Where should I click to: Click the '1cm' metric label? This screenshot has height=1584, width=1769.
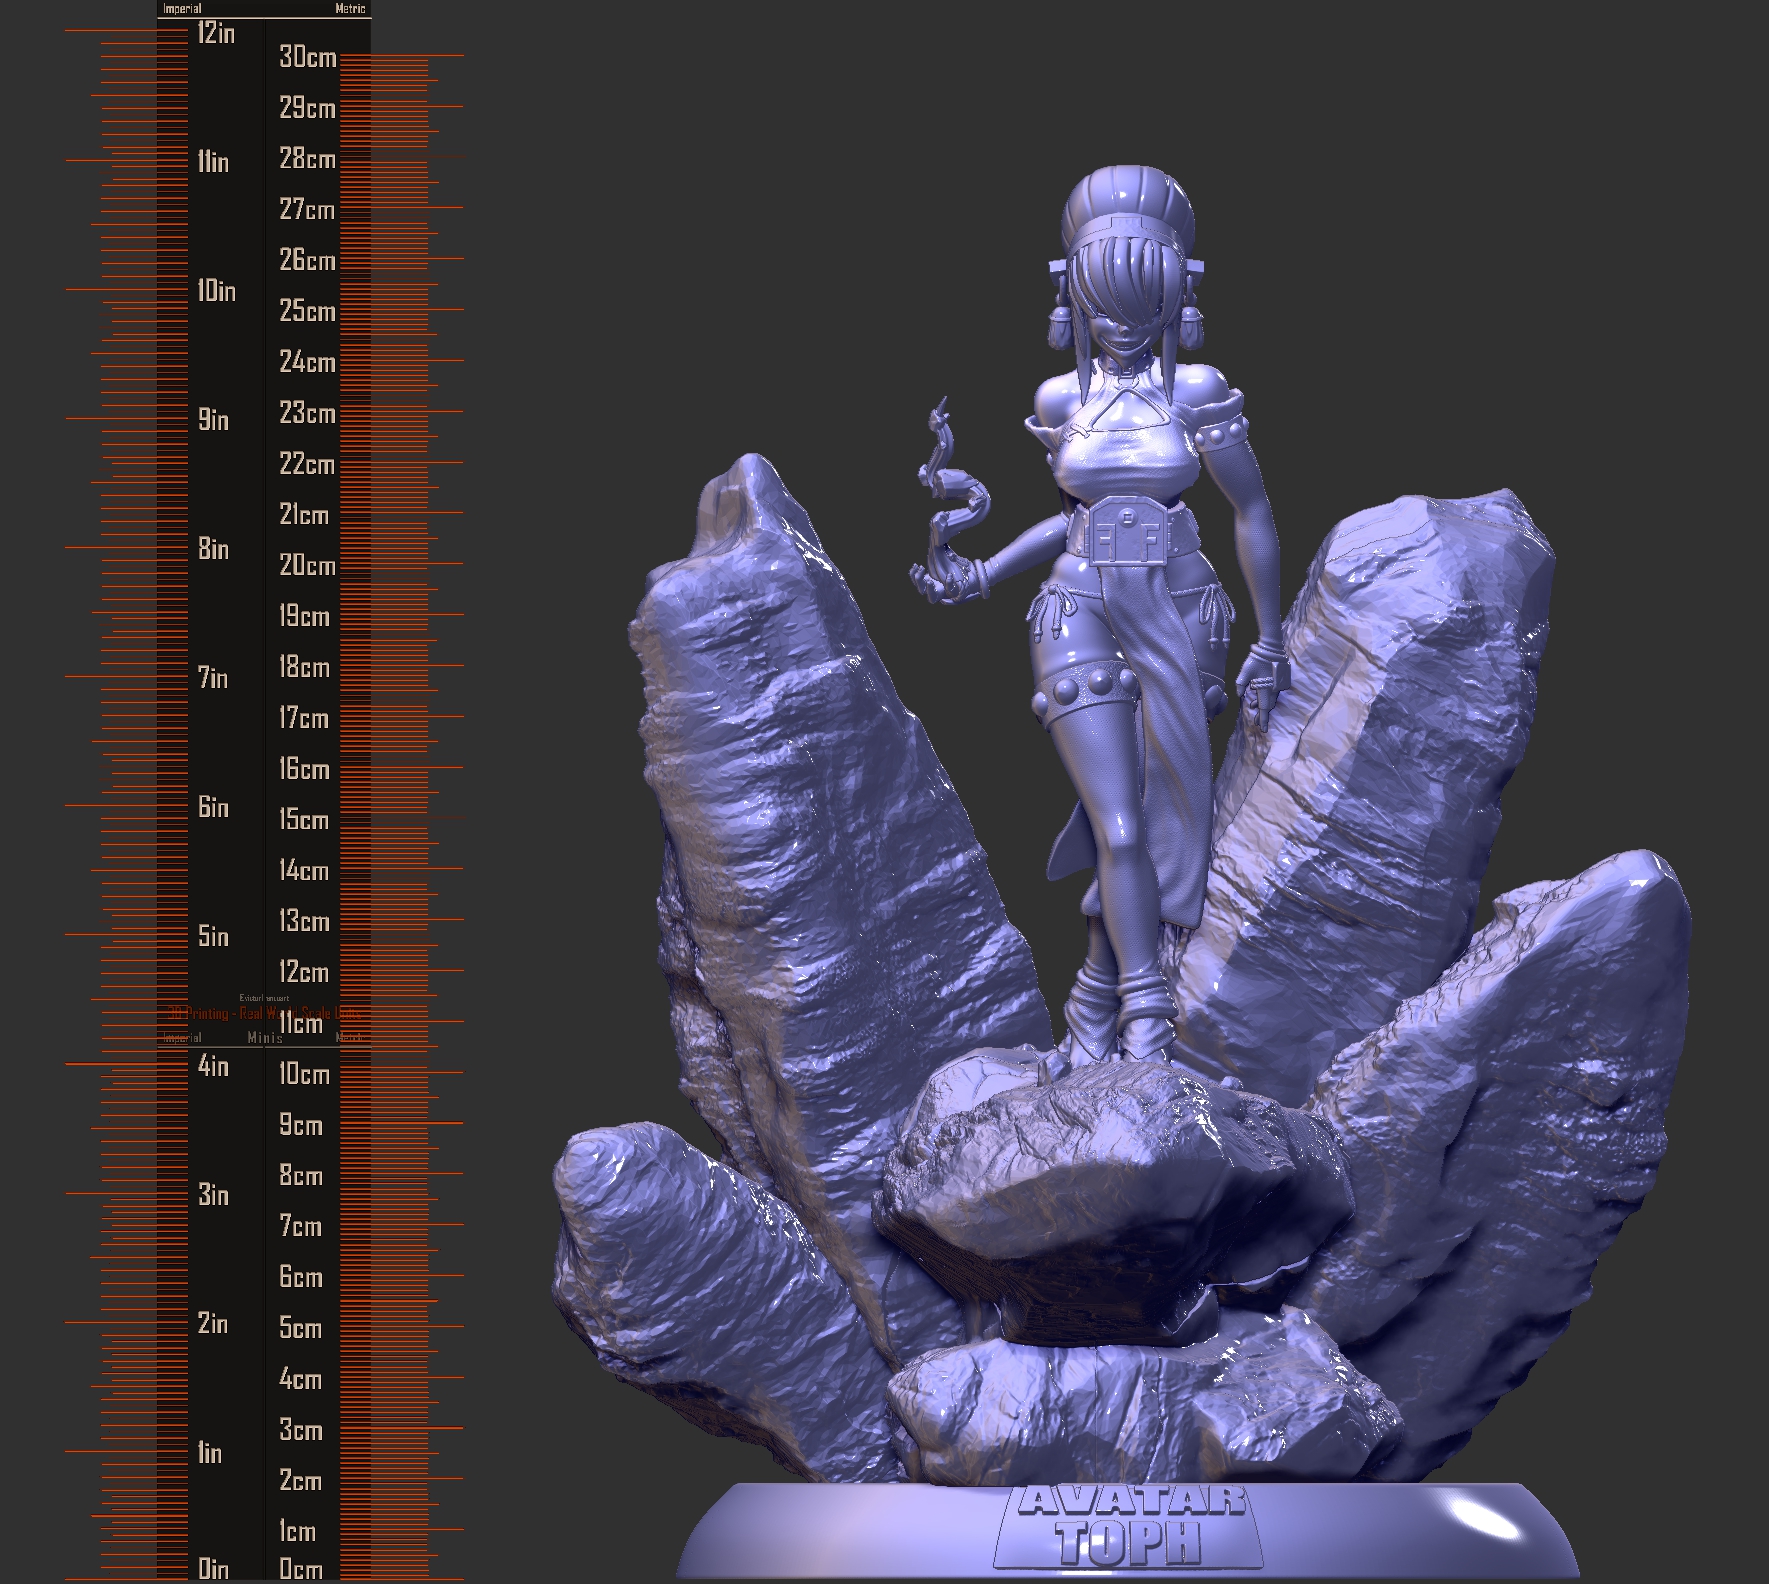(298, 1532)
